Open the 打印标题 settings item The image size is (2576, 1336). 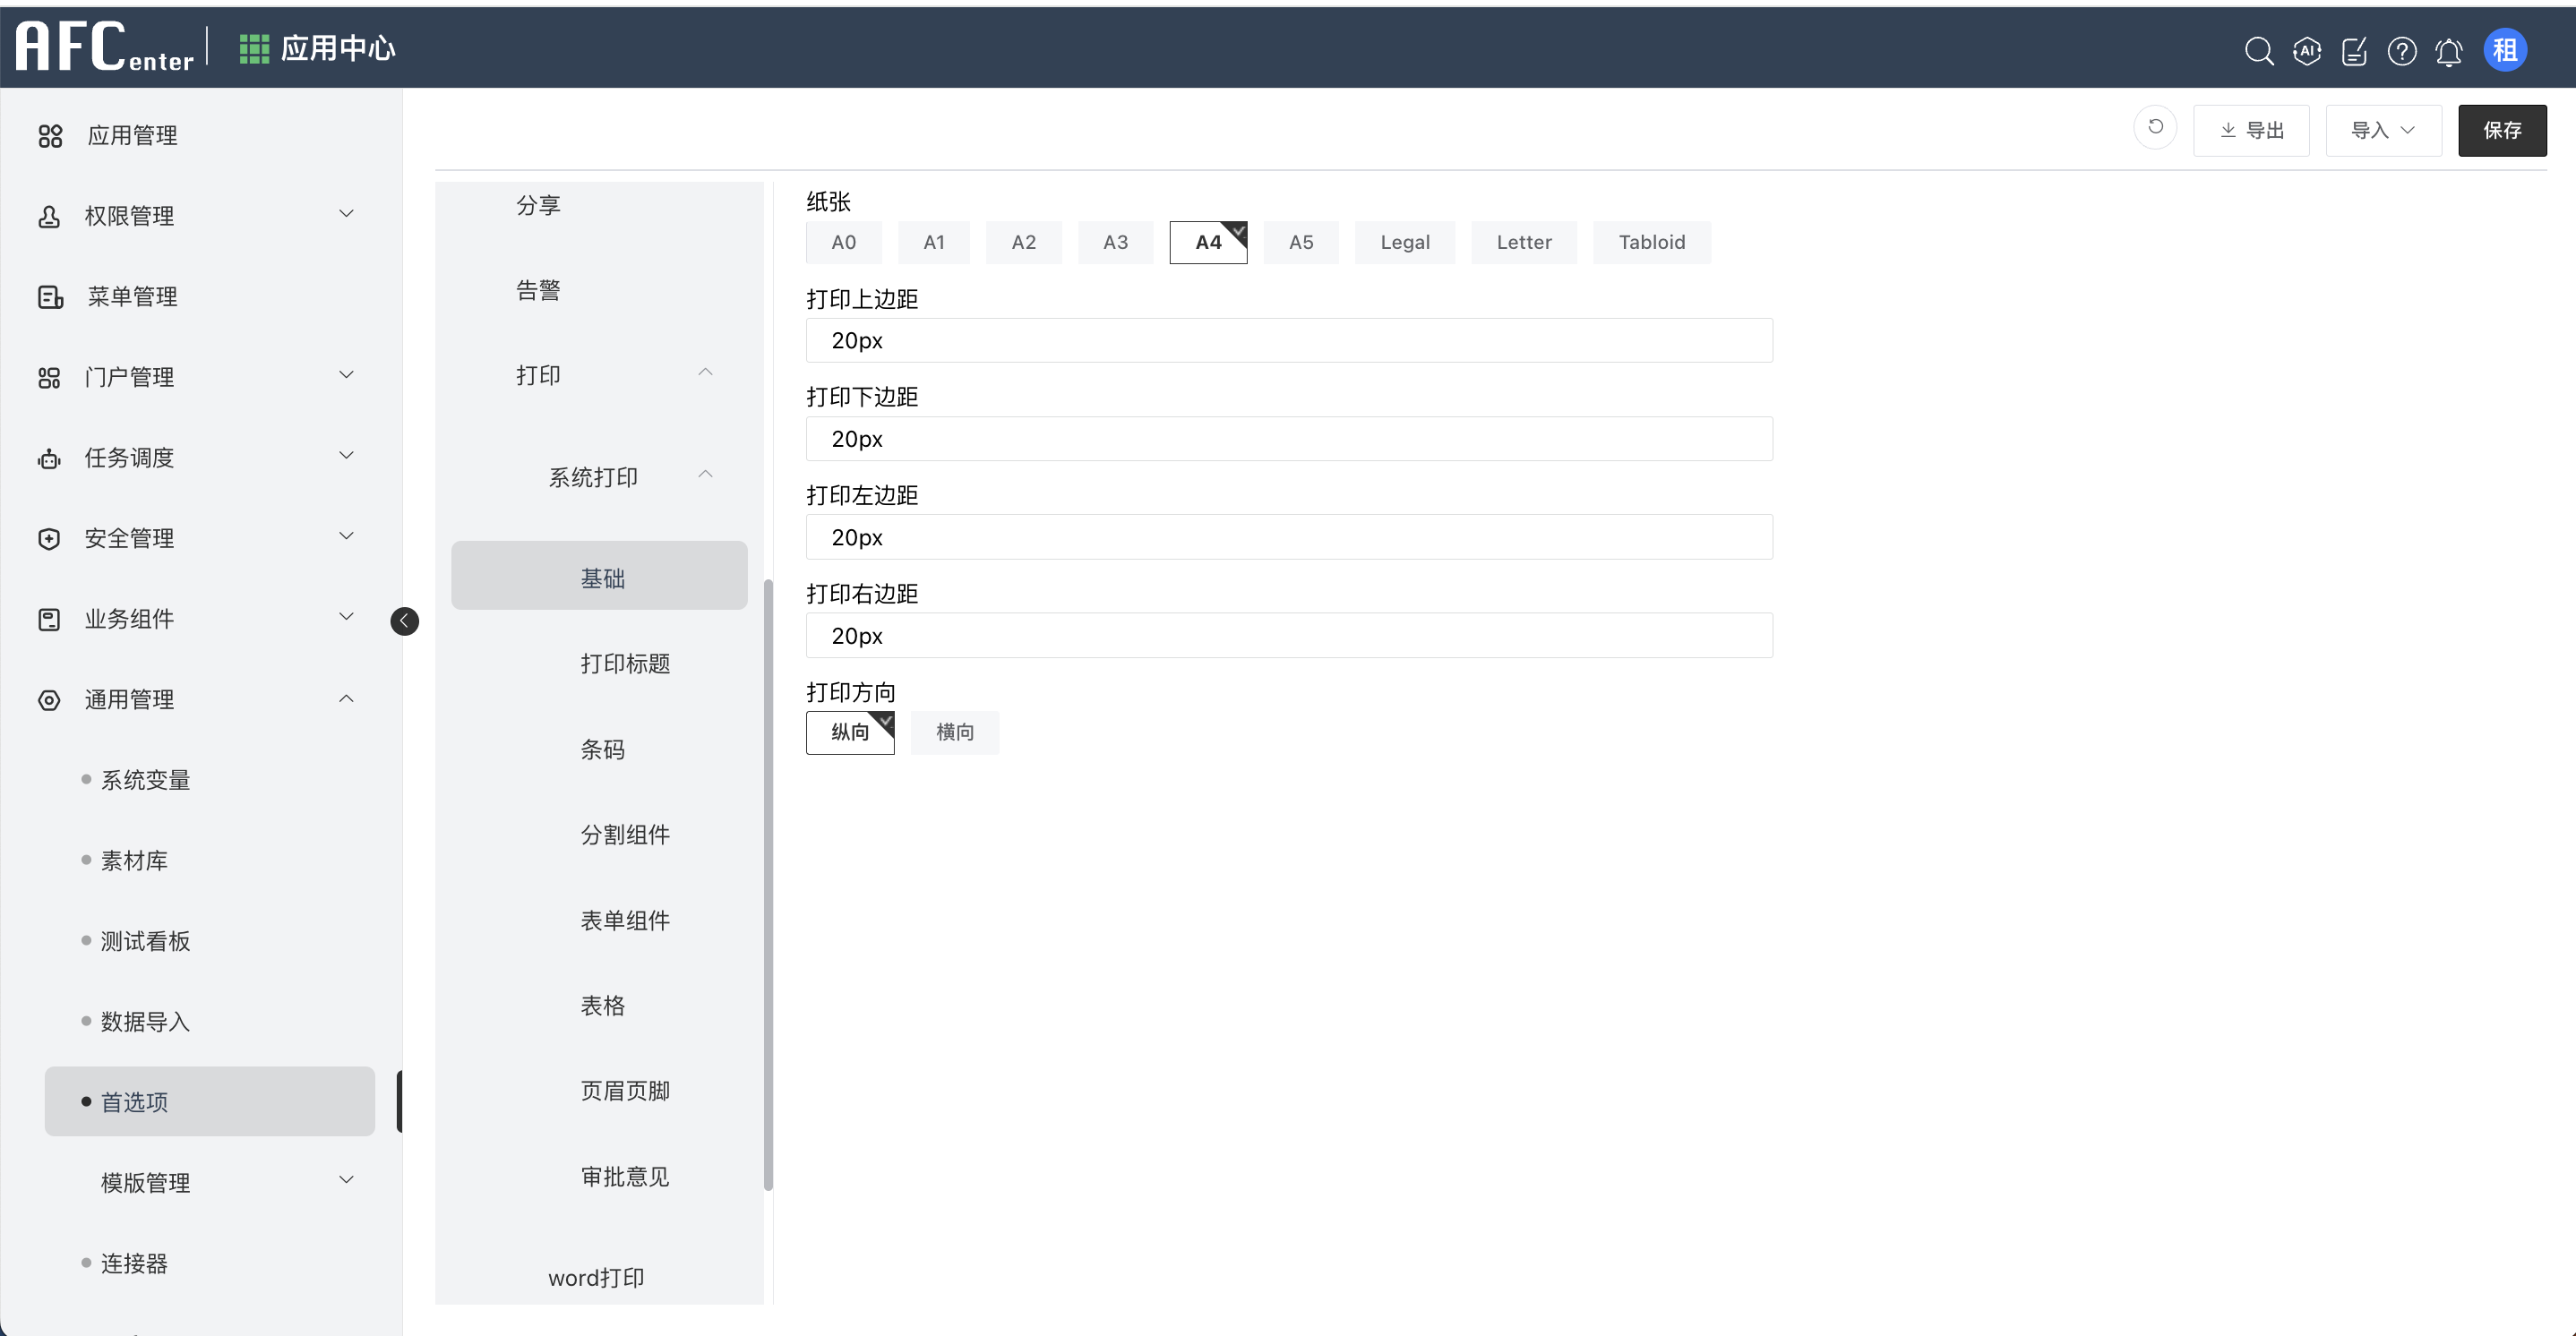tap(625, 663)
